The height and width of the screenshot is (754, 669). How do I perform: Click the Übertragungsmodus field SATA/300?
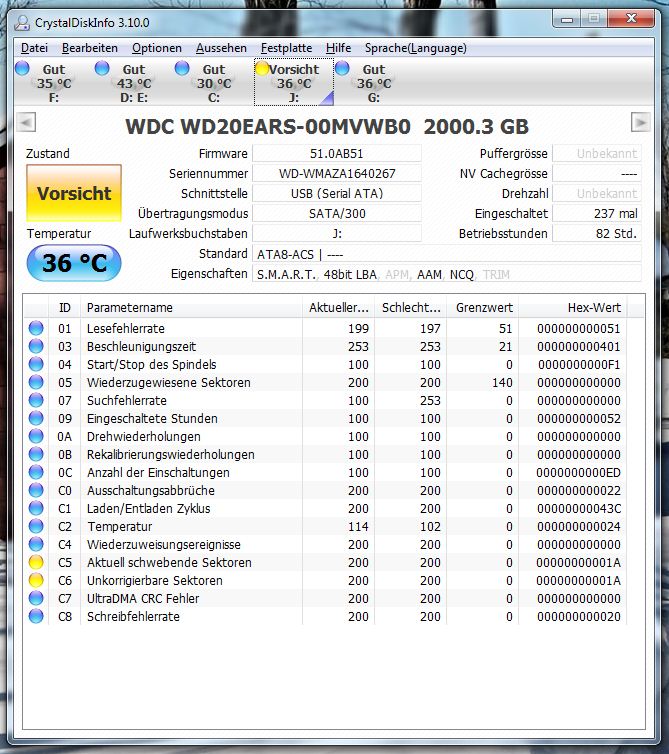pos(337,214)
